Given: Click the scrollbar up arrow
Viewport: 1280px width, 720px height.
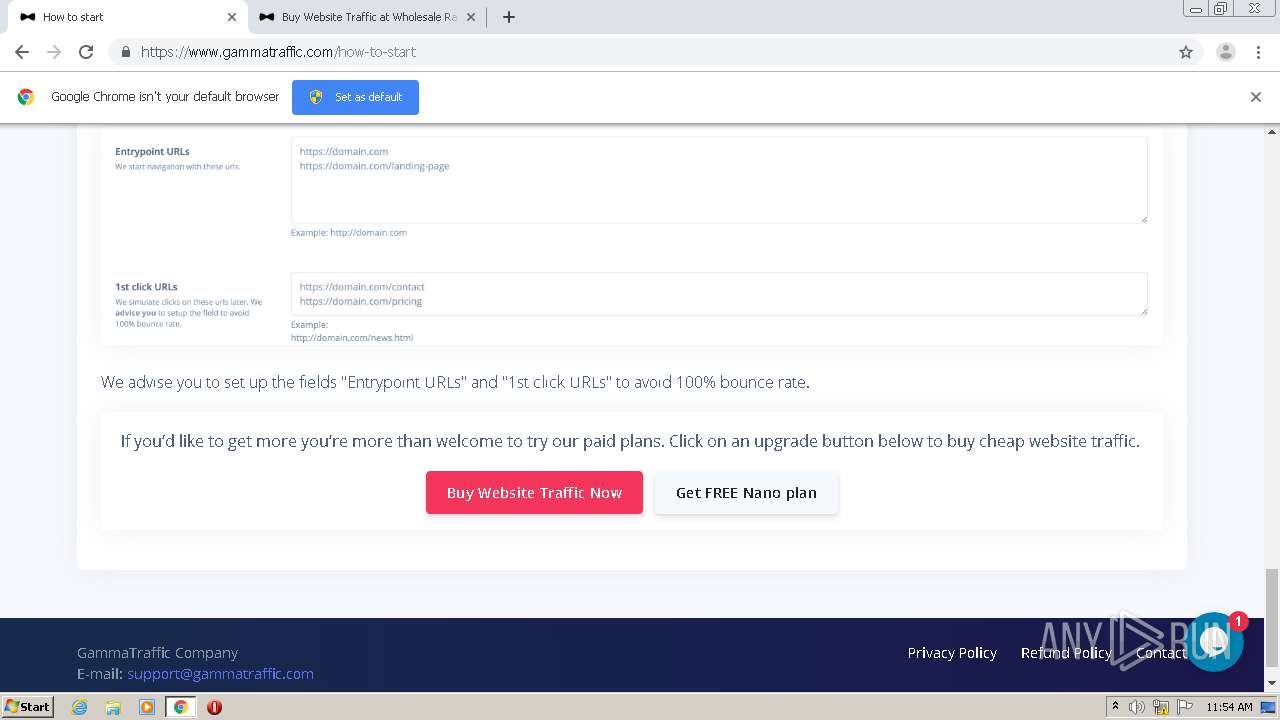Looking at the screenshot, I should point(1272,132).
